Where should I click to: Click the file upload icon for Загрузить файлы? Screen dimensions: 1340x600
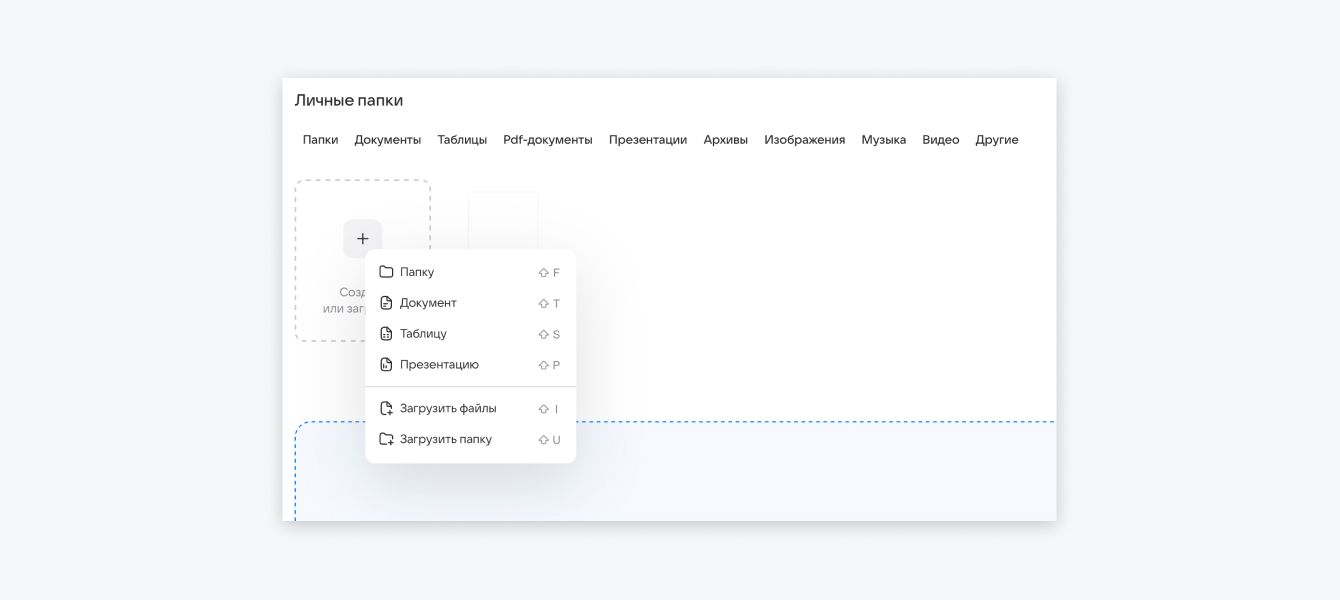[x=386, y=408]
